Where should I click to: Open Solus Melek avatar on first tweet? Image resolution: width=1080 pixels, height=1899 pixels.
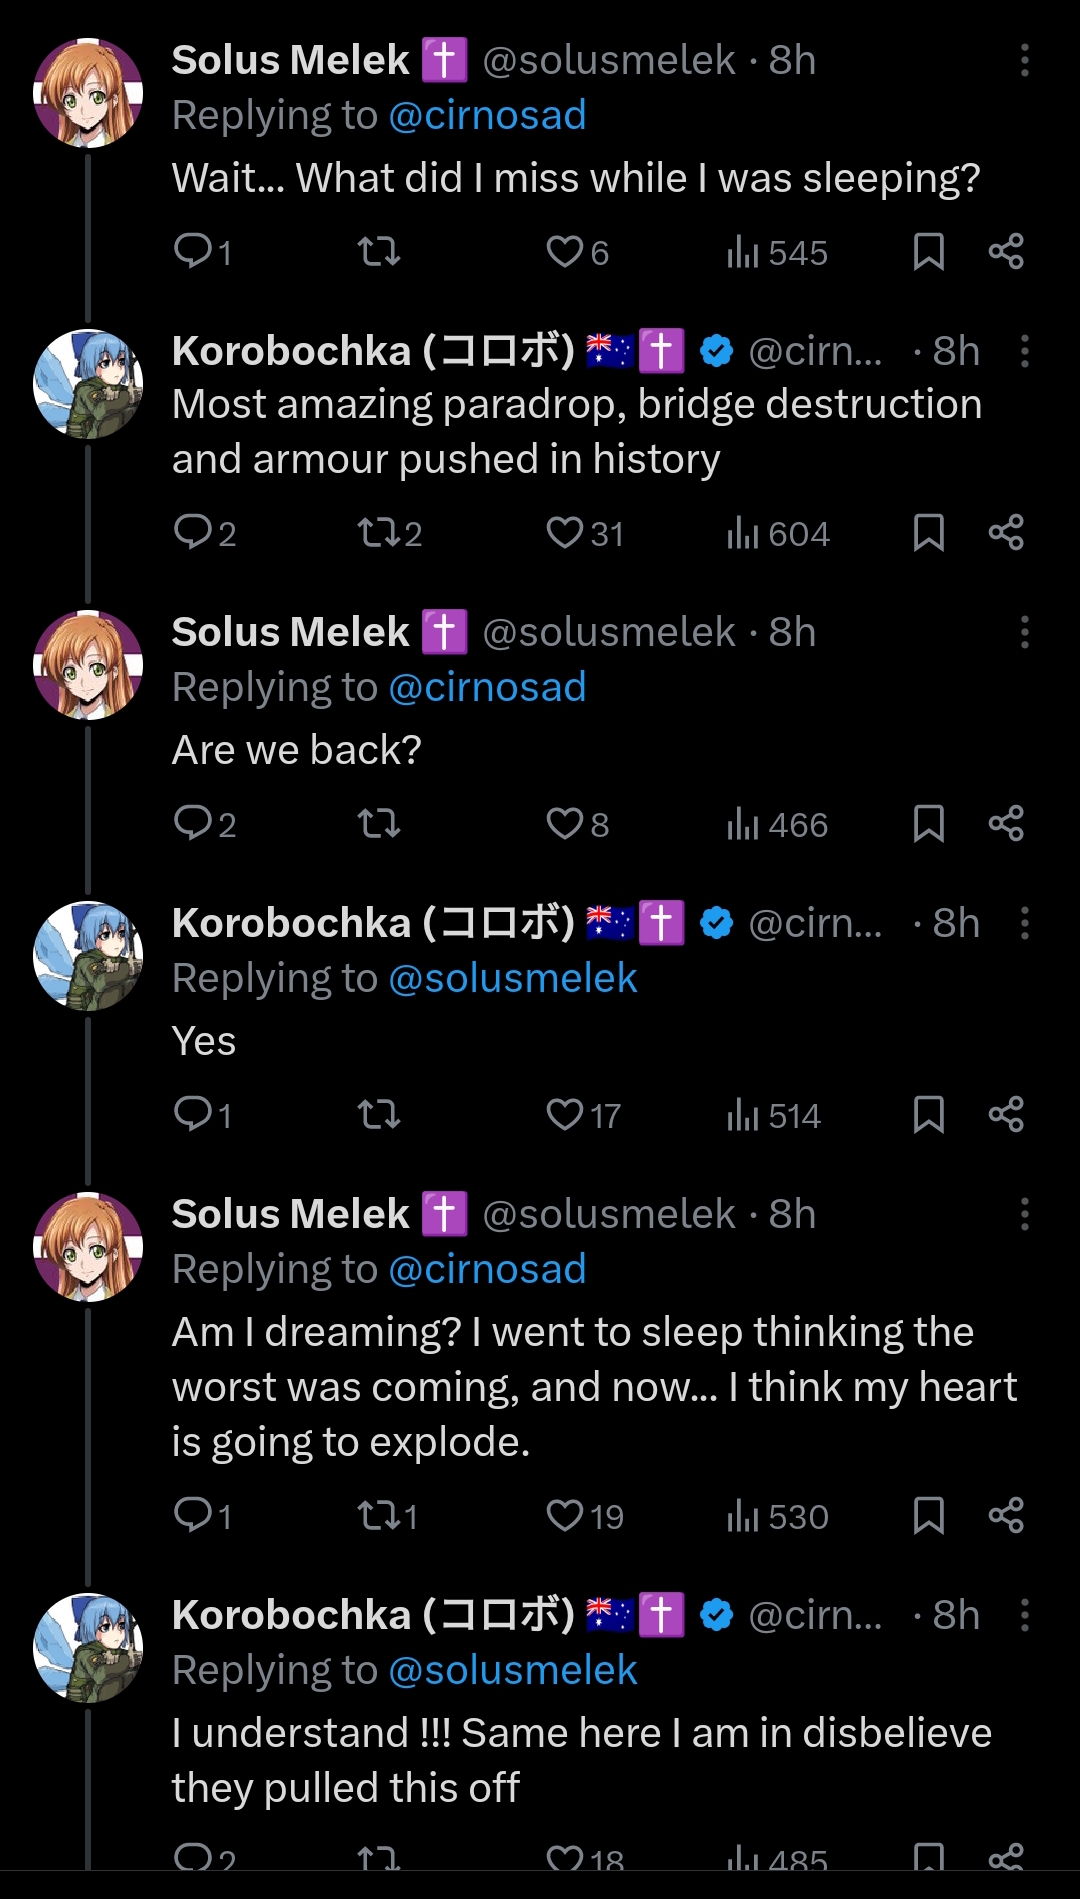[x=88, y=94]
